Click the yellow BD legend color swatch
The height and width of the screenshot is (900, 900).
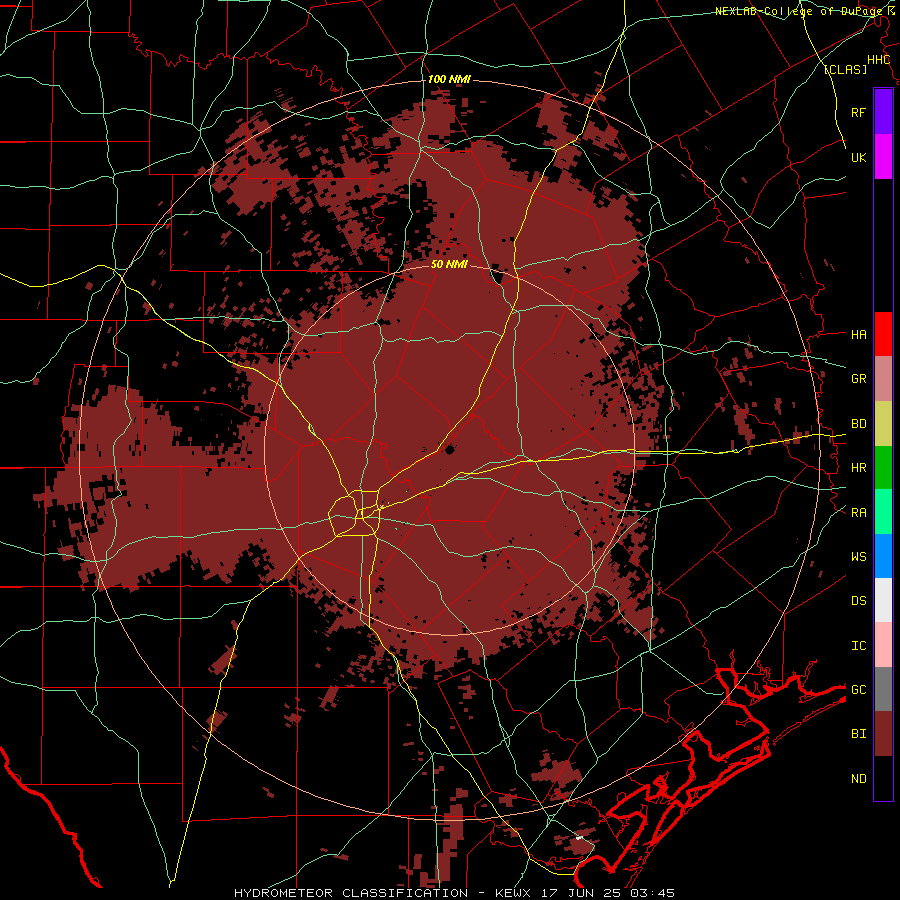[x=883, y=423]
